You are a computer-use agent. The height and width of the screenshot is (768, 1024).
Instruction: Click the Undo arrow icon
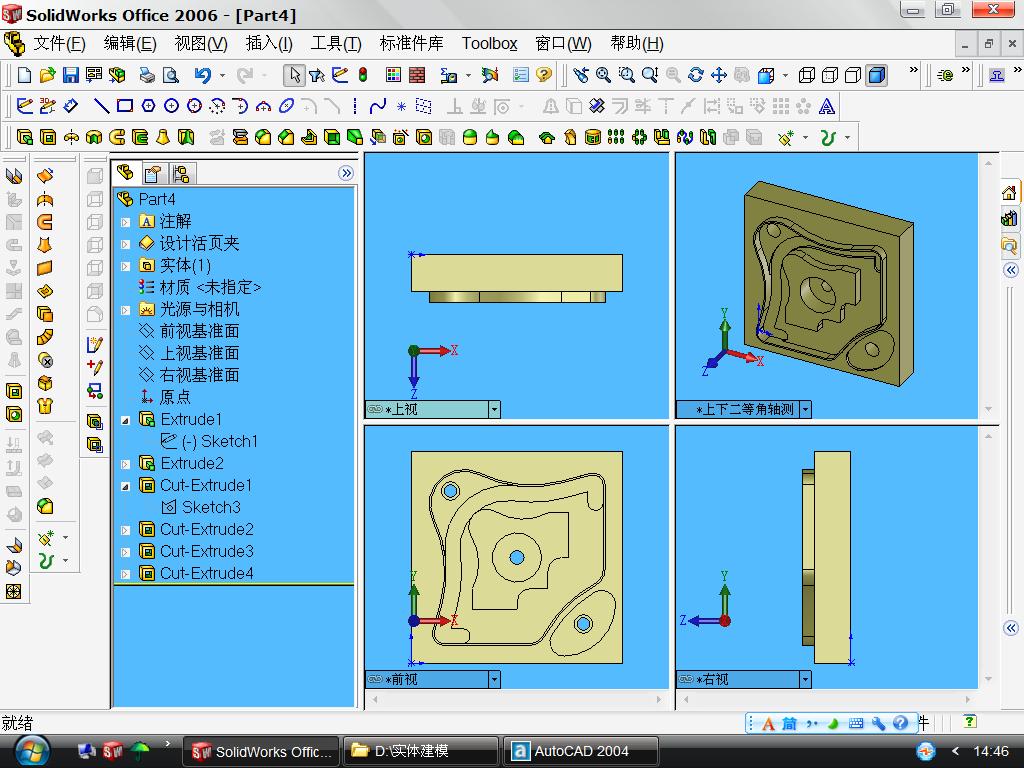tap(202, 75)
